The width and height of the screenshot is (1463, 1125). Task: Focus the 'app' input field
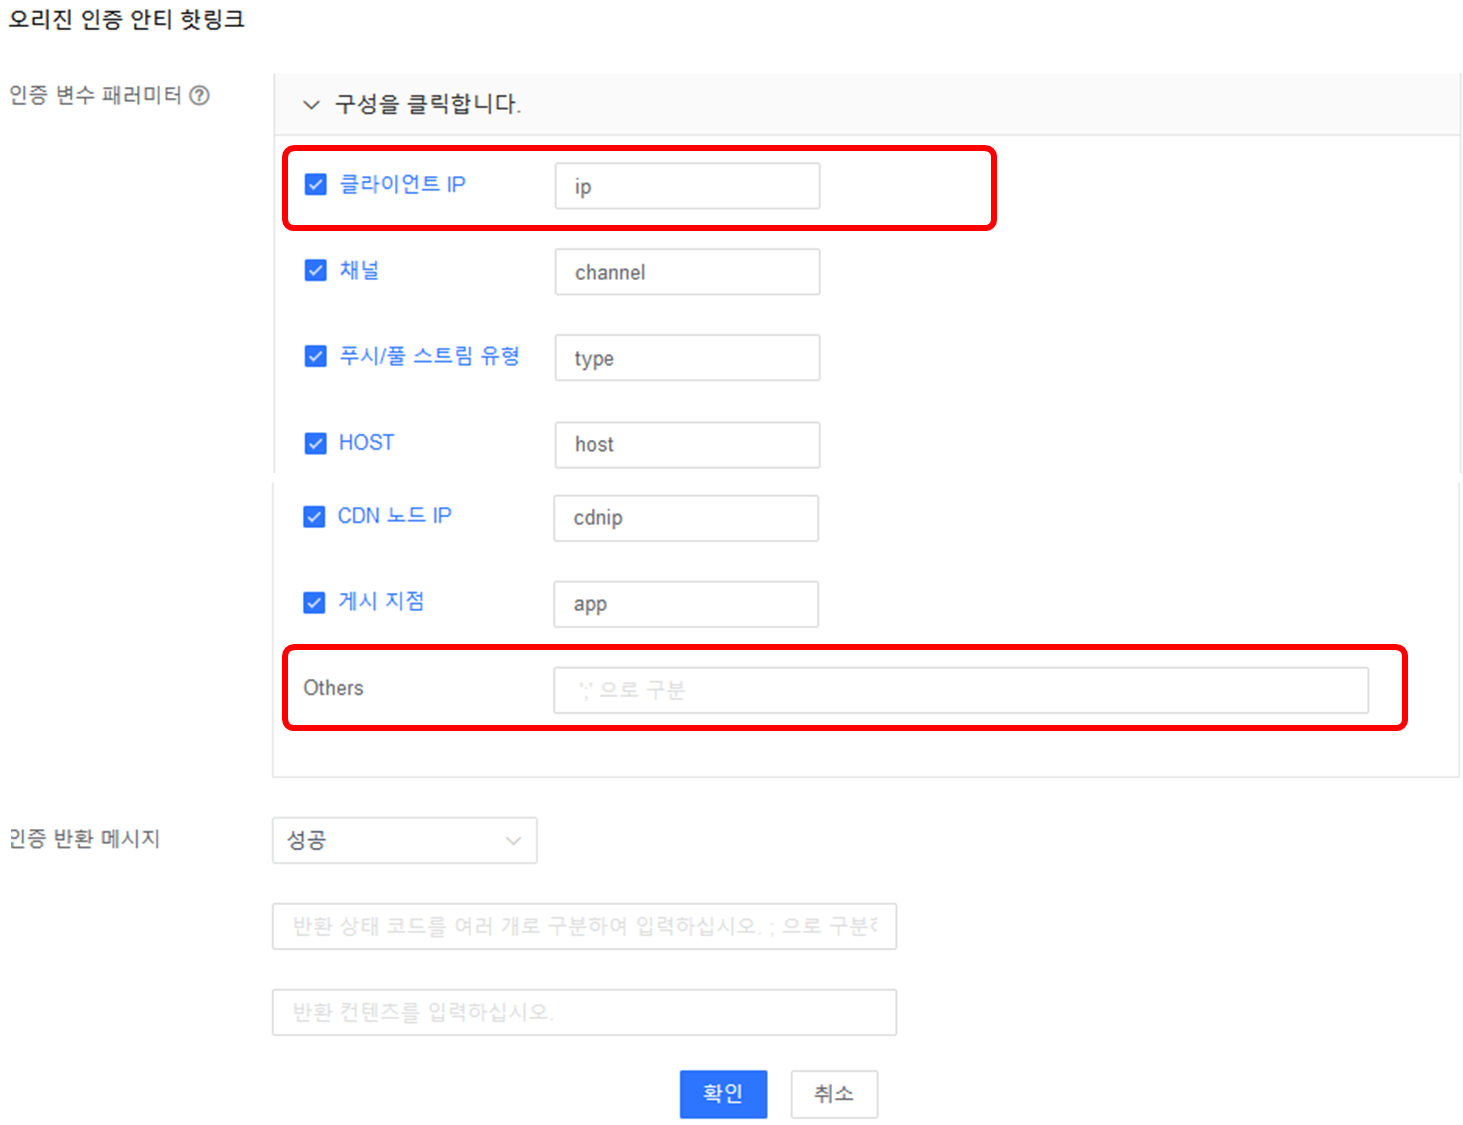click(x=686, y=604)
